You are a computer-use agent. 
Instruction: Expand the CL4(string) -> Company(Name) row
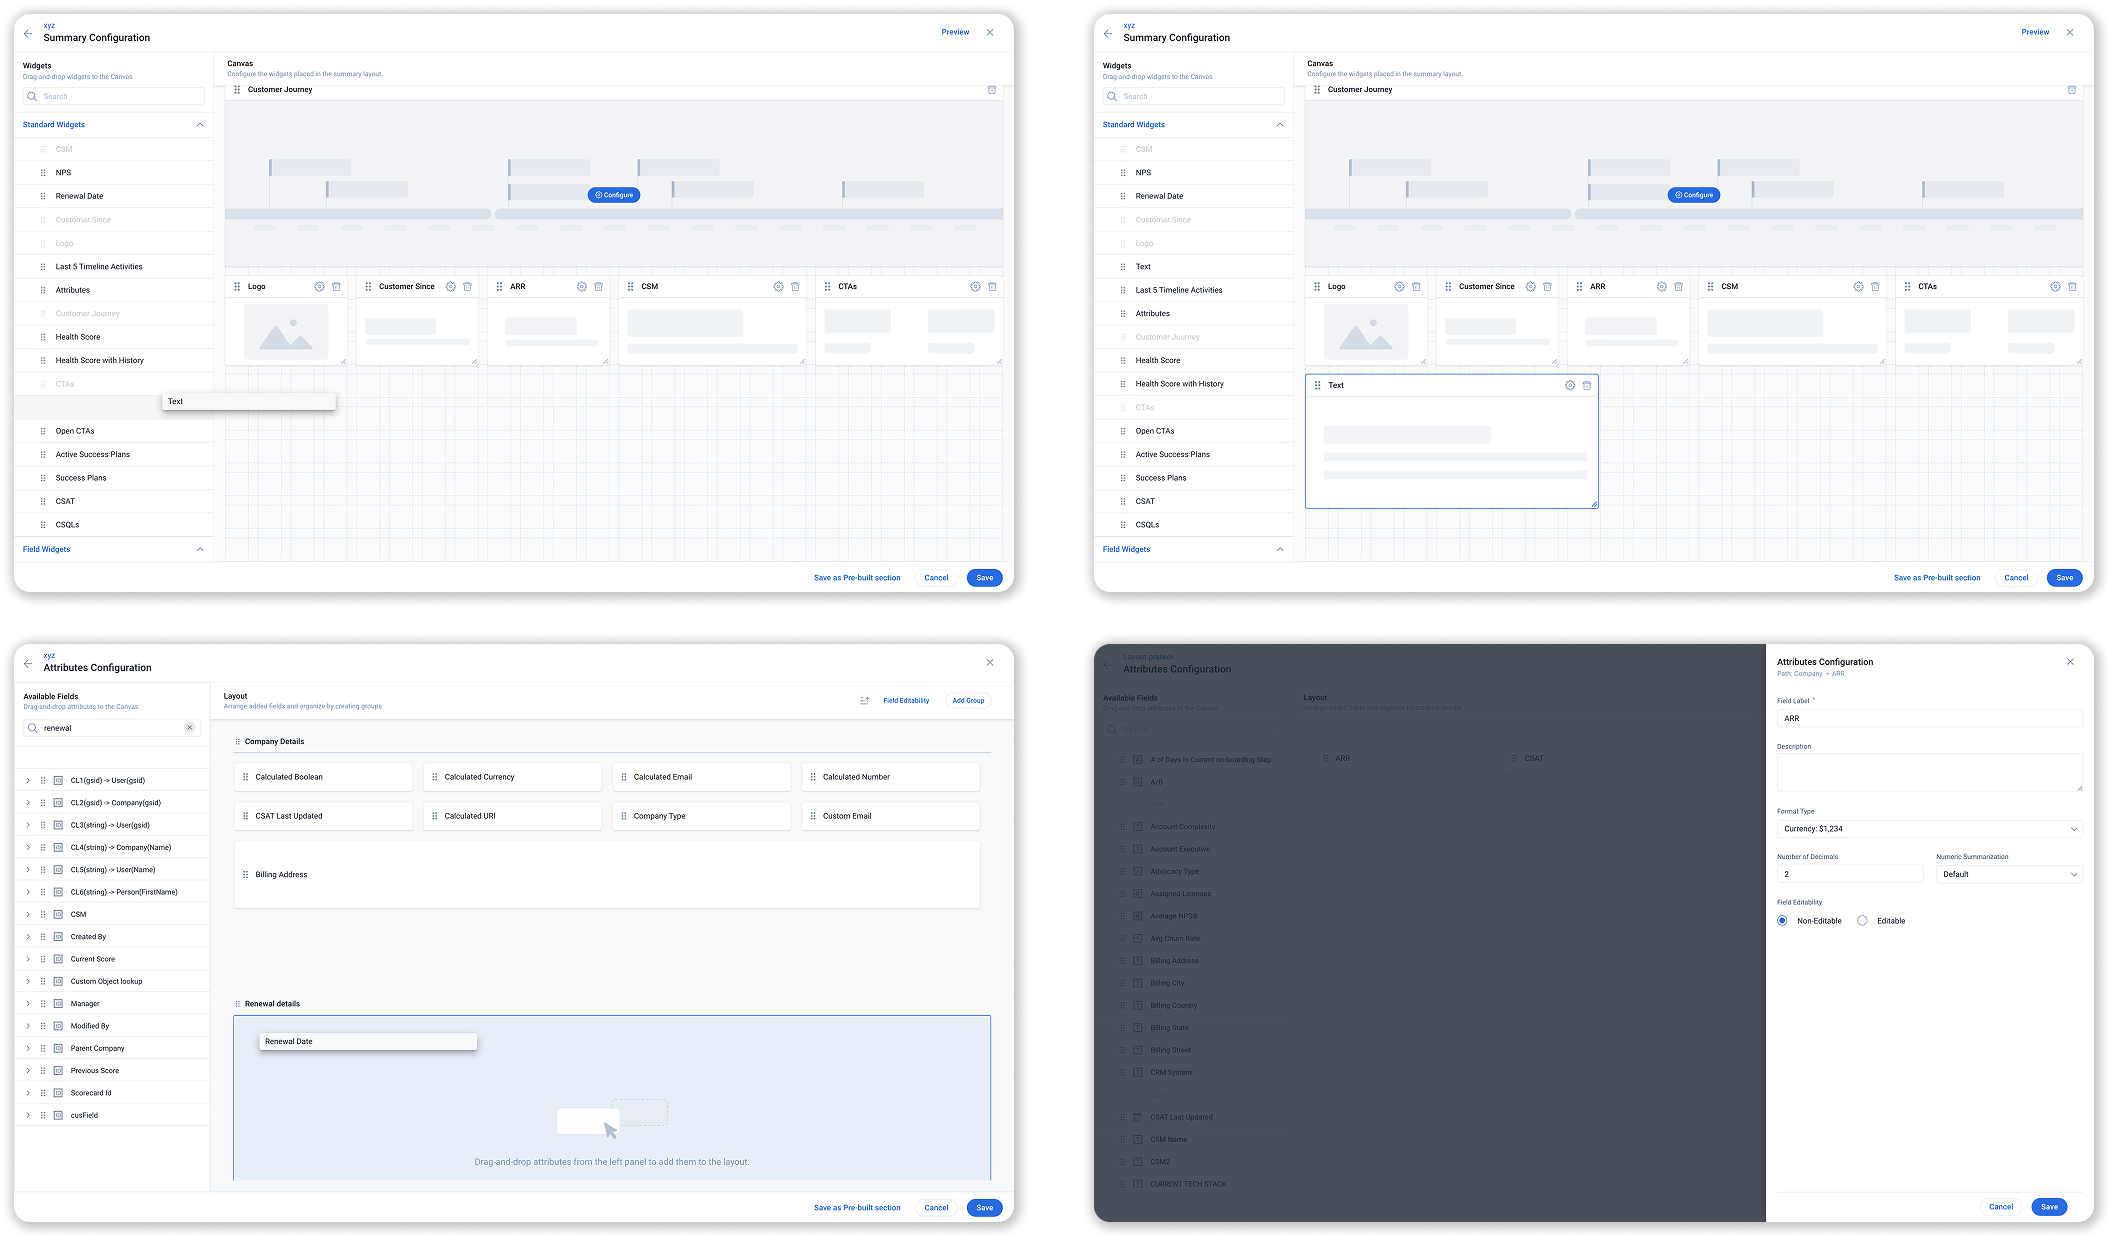tap(28, 848)
